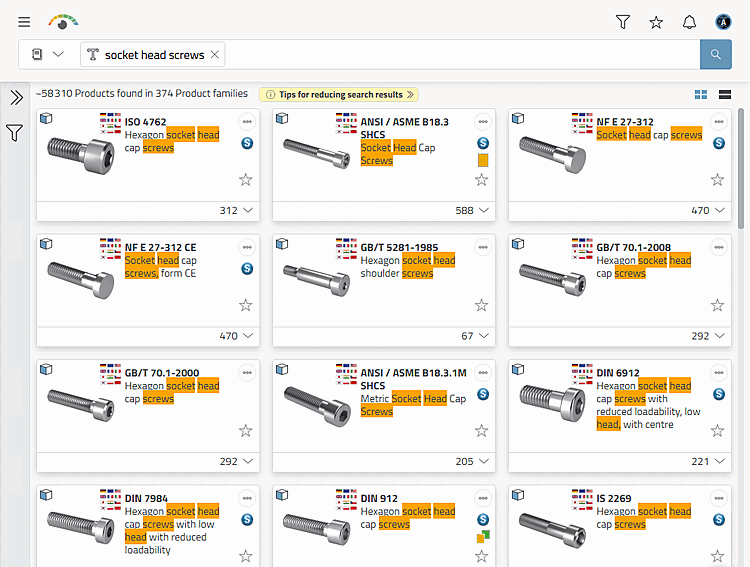Open the user account avatar
750x567 pixels.
tap(723, 22)
